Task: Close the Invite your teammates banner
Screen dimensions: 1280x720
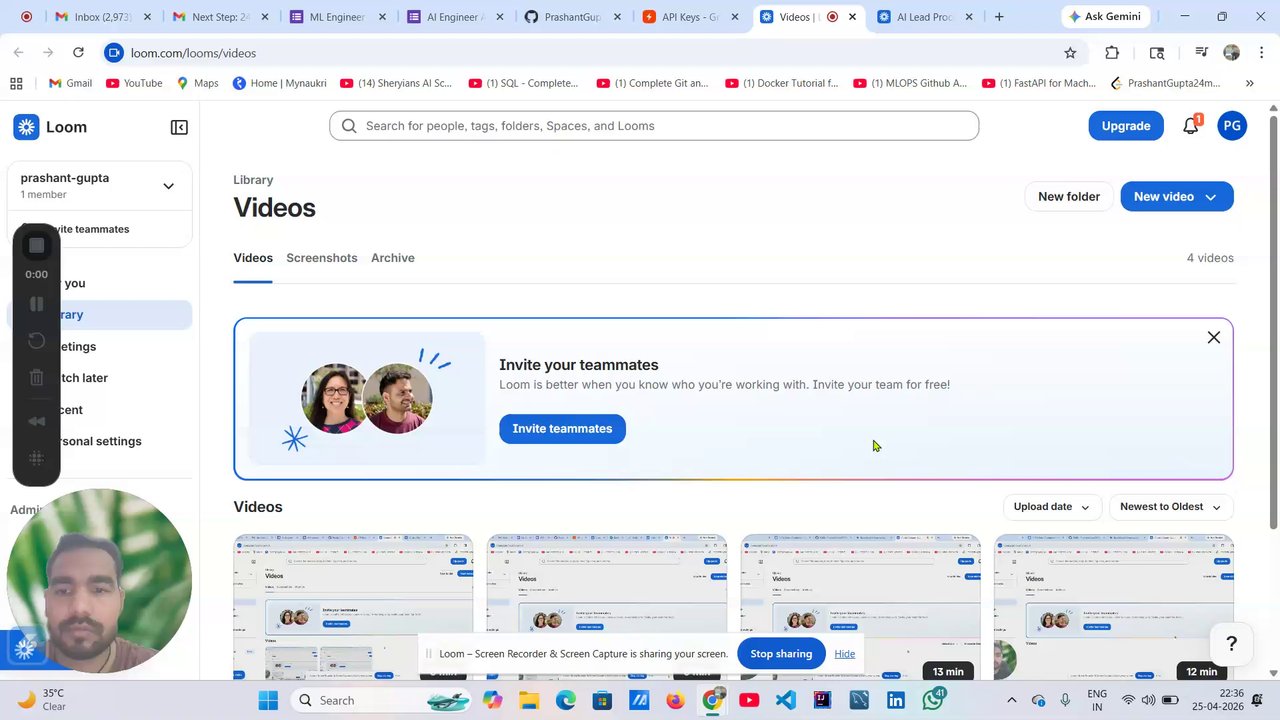Action: pos(1213,338)
